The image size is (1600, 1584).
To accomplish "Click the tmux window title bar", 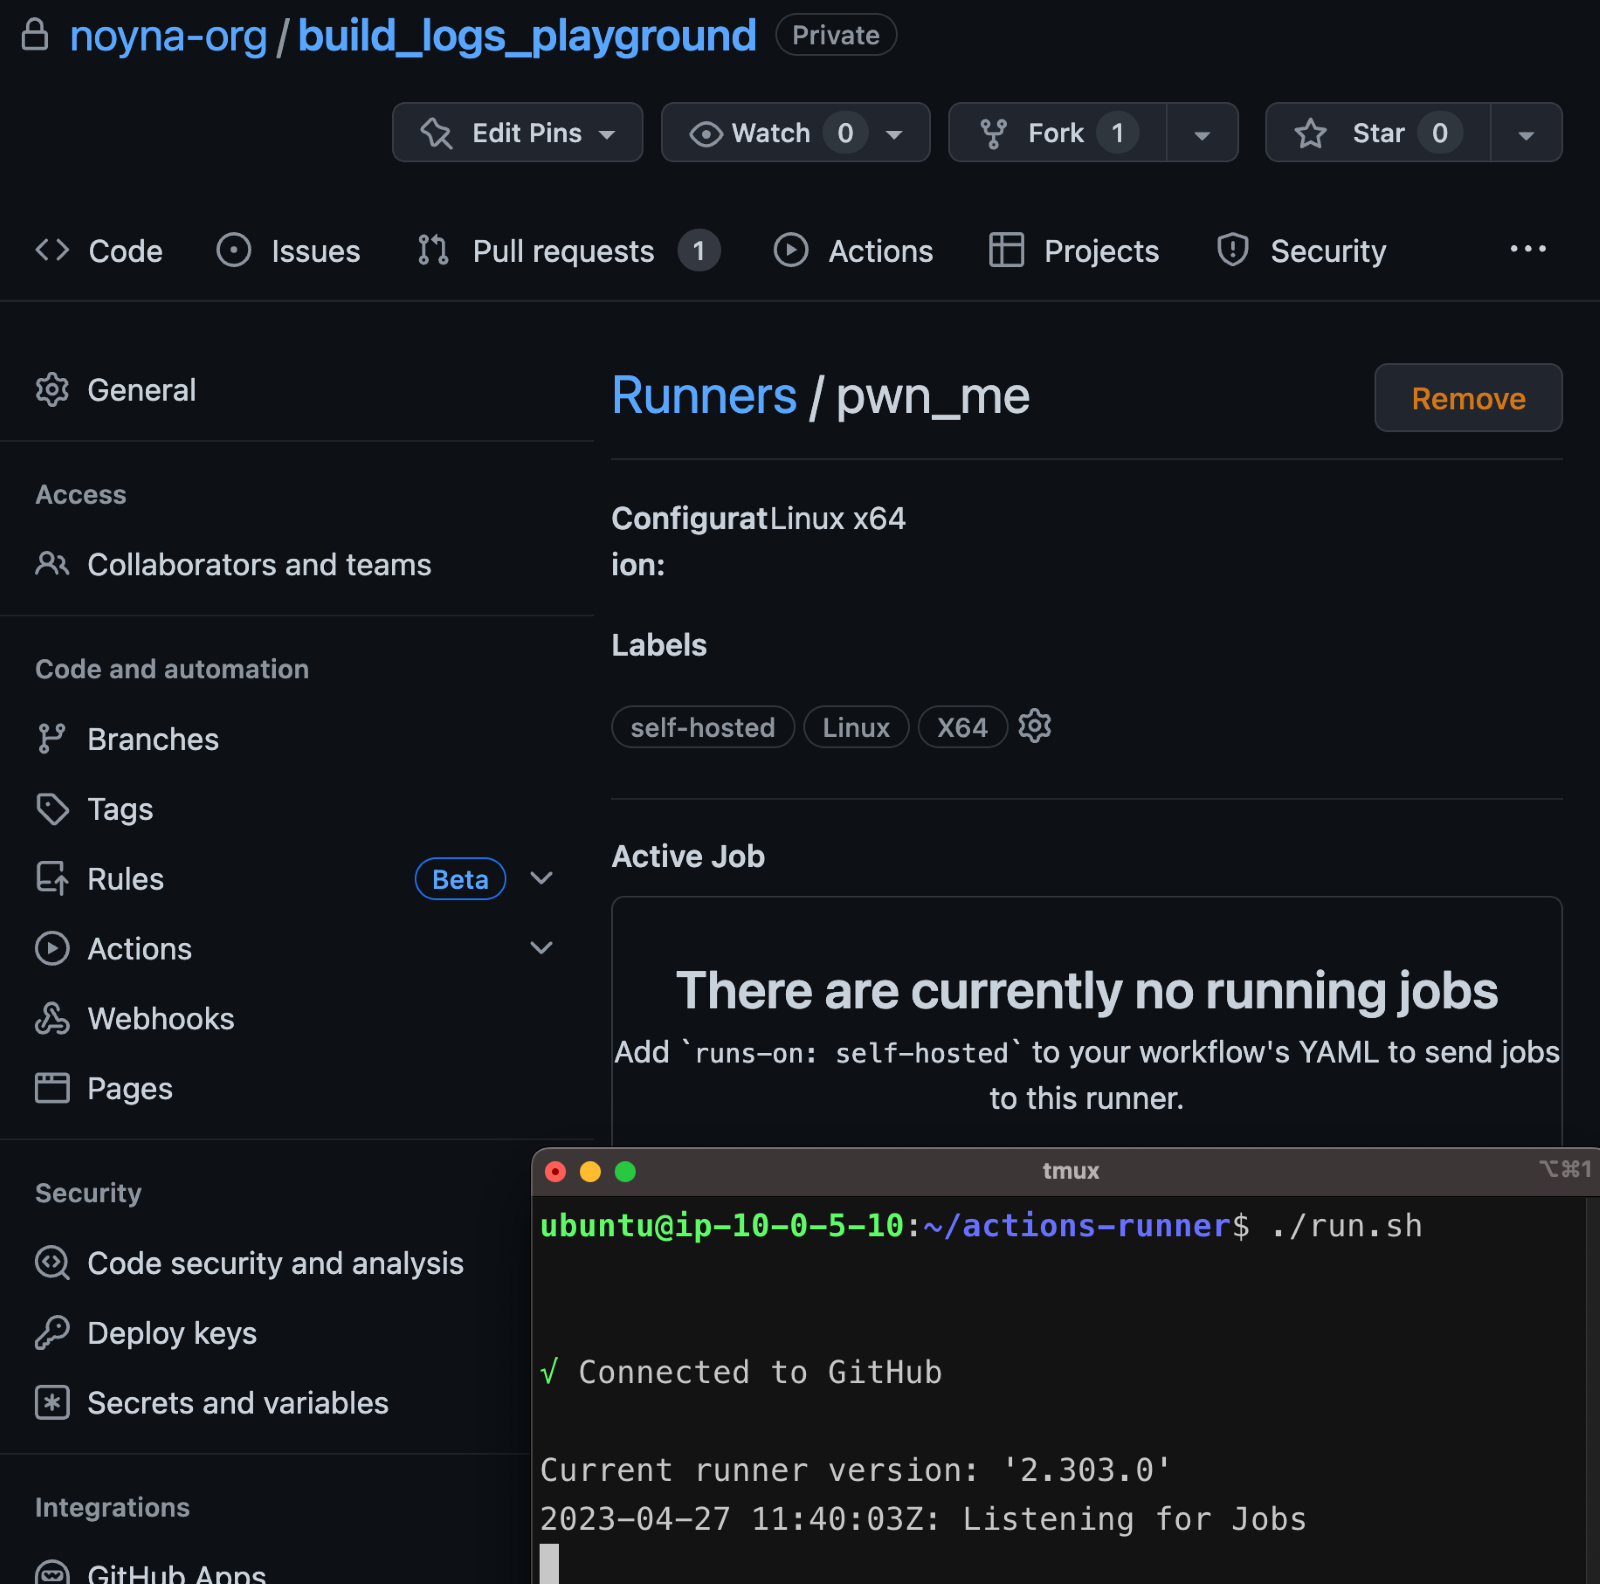I will pos(1070,1171).
